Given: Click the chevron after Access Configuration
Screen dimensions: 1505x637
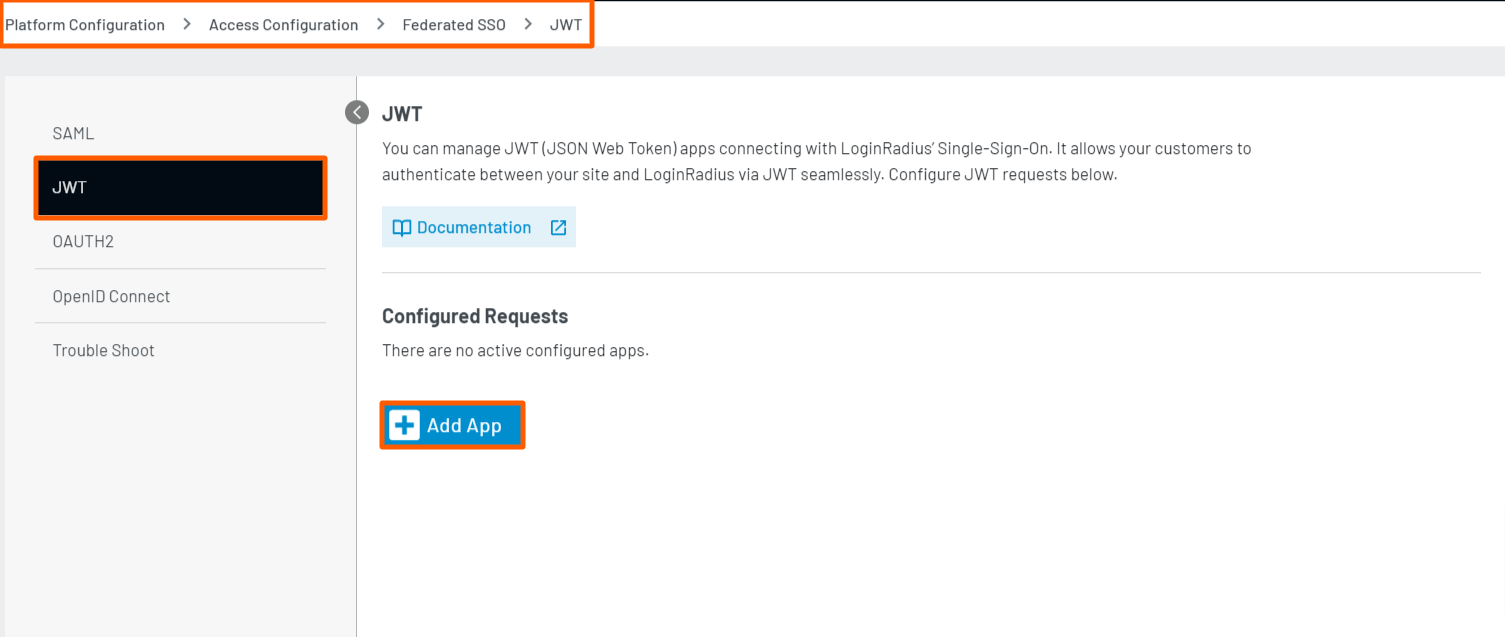Looking at the screenshot, I should click(380, 24).
